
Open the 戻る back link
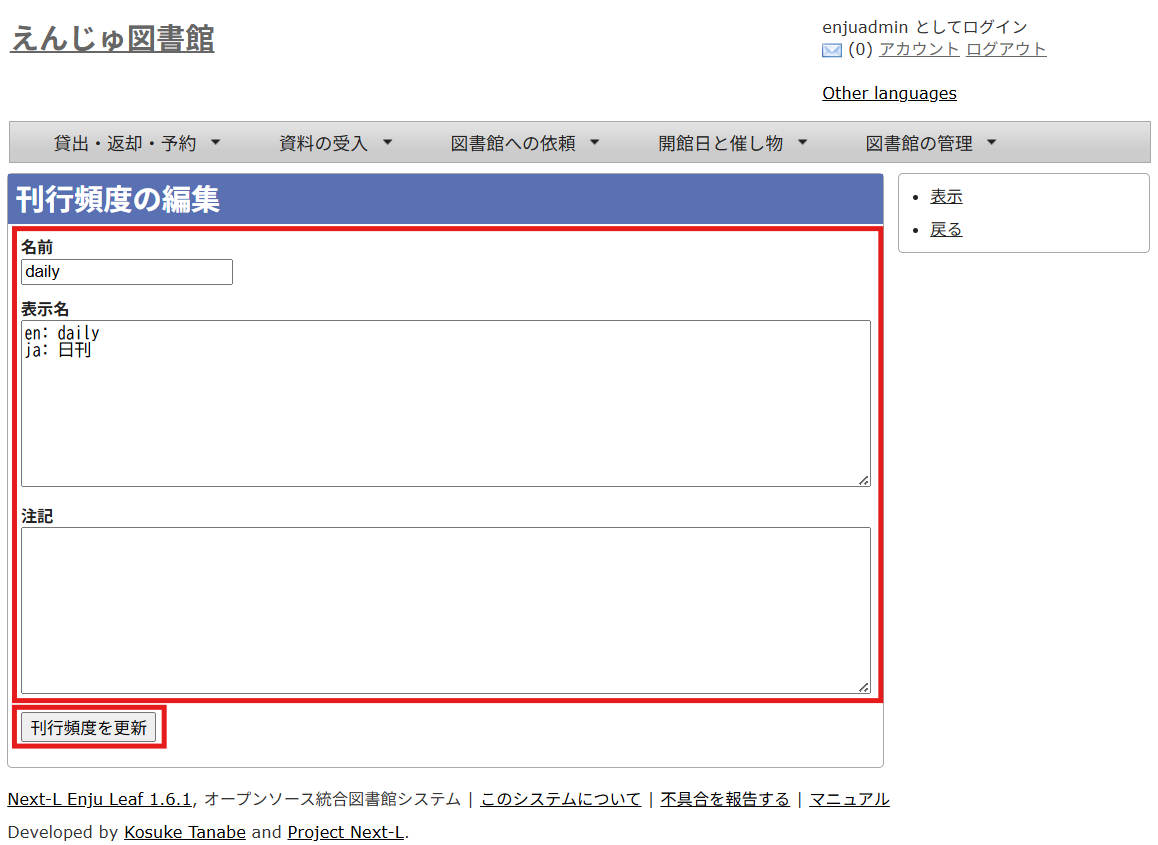[x=946, y=230]
